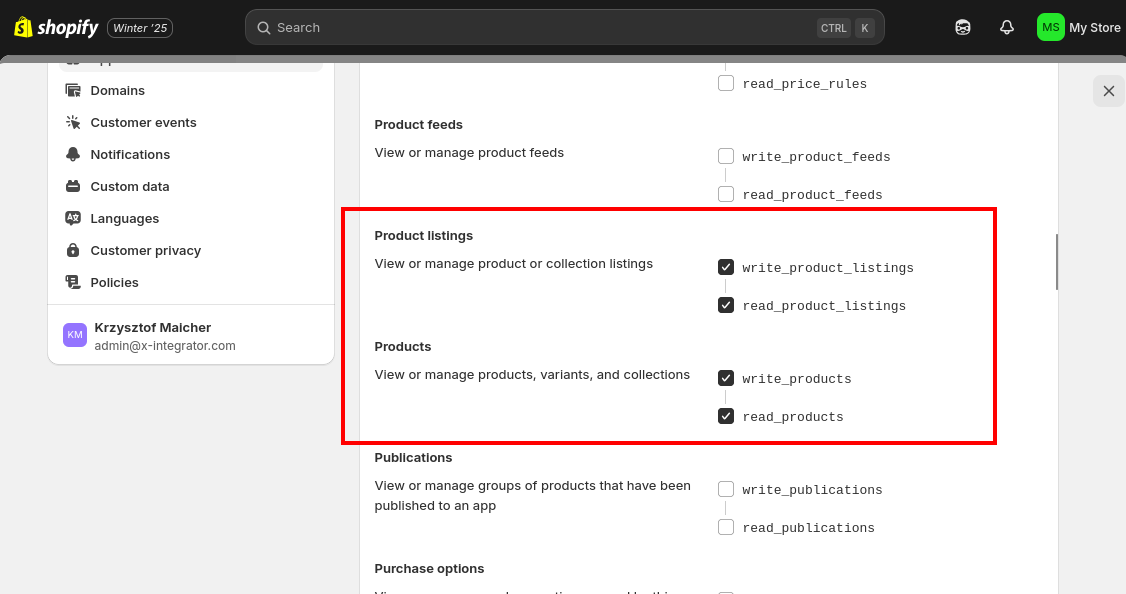The height and width of the screenshot is (594, 1126).
Task: Uncheck the read_products scope
Action: pyautogui.click(x=726, y=416)
